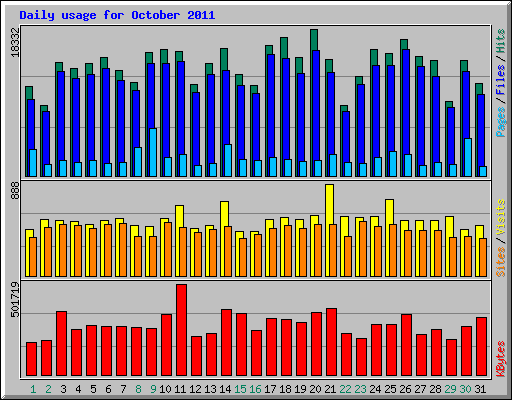
Task: Click the tallest red KBytes bar for day 11
Action: (x=181, y=330)
